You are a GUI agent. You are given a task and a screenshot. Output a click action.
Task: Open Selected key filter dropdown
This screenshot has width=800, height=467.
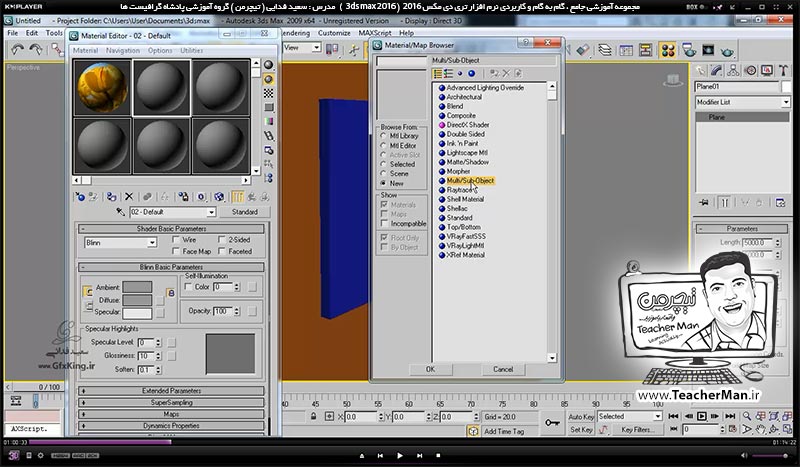coord(658,416)
